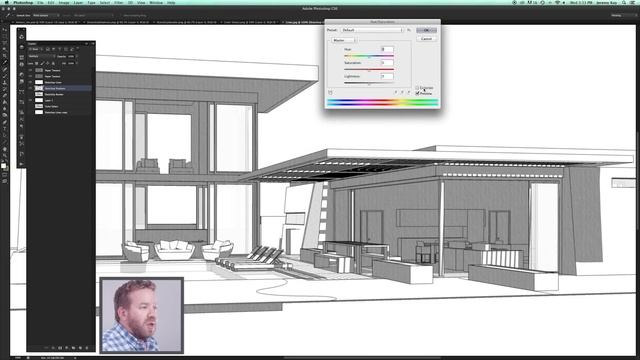
Task: Open the Apple menu
Action: tap(6, 2)
